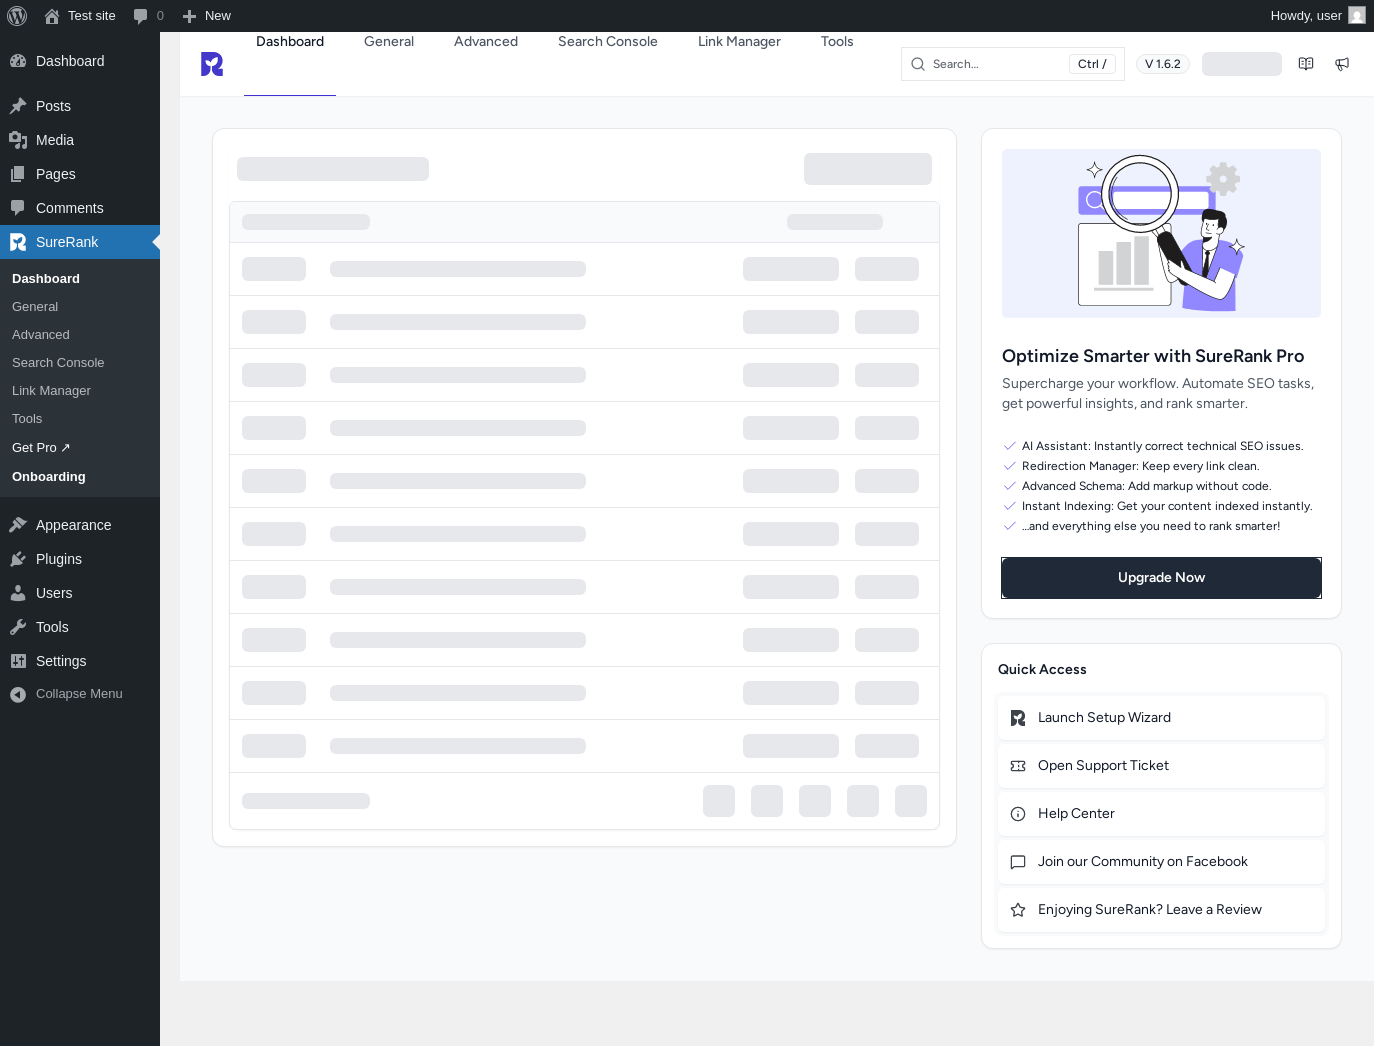Image resolution: width=1374 pixels, height=1046 pixels.
Task: Click the SureRank icon in sidebar menu
Action: (x=18, y=242)
